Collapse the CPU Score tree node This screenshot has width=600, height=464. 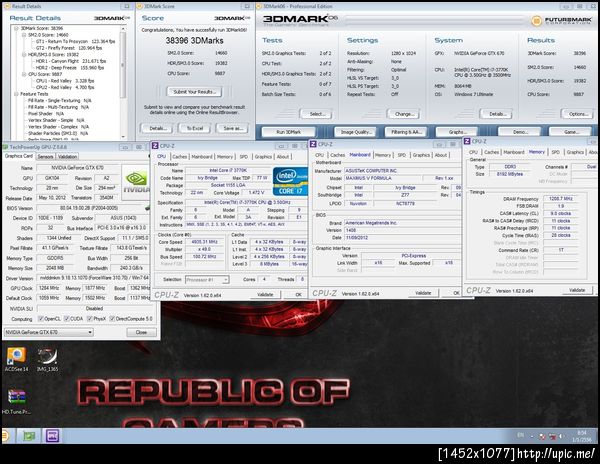tap(24, 74)
